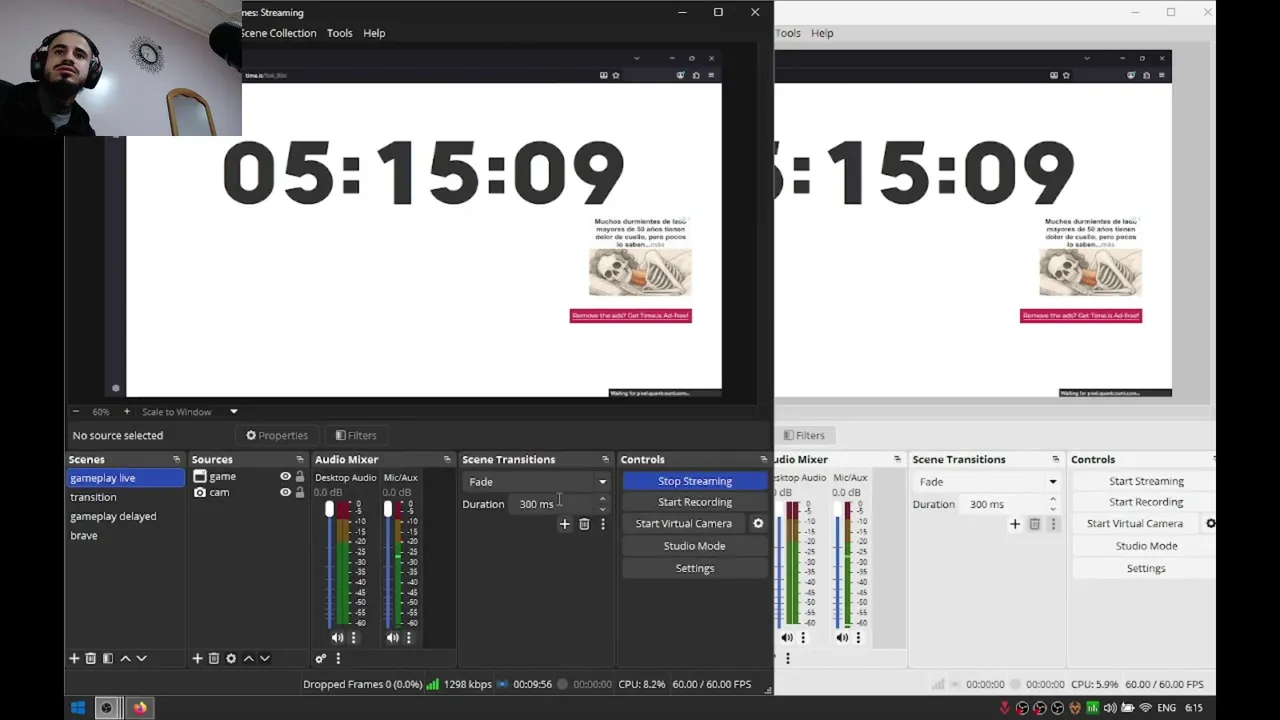
Task: Mute Desktop Audio in dark OBS window
Action: (x=337, y=638)
